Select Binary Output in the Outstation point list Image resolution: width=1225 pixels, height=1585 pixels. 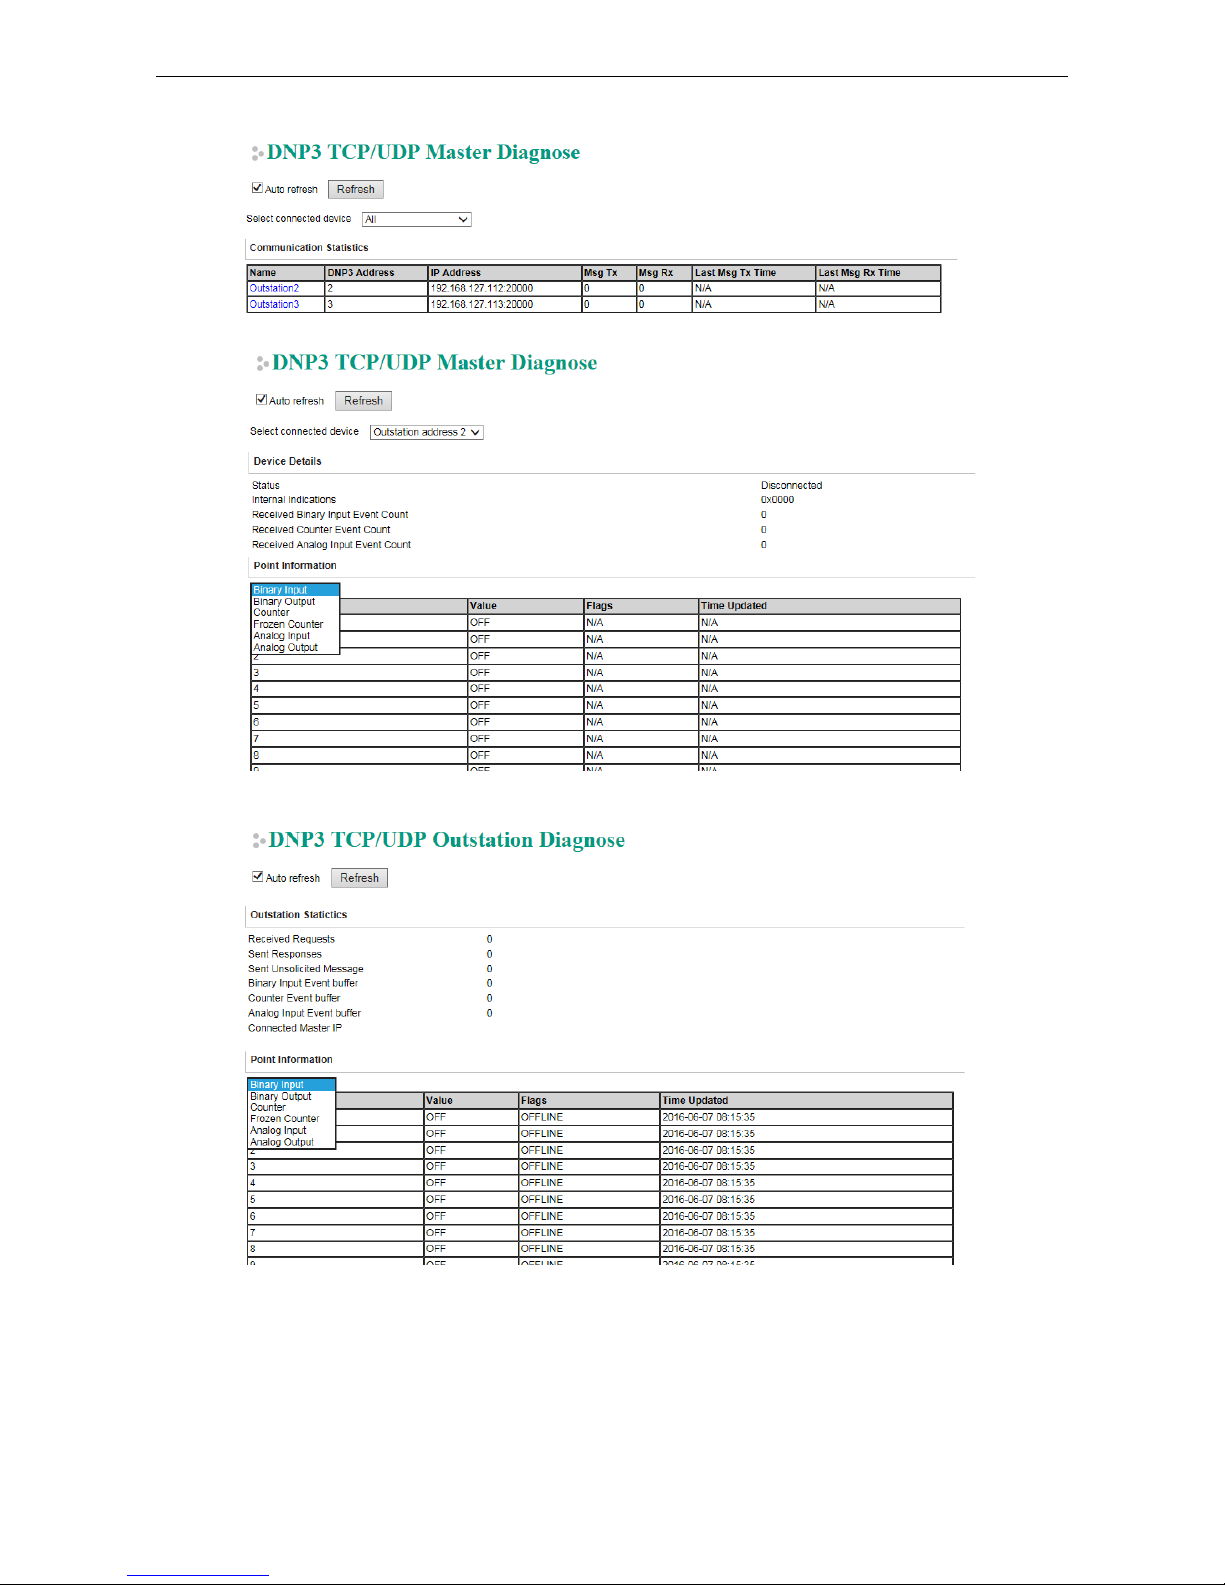291,1096
